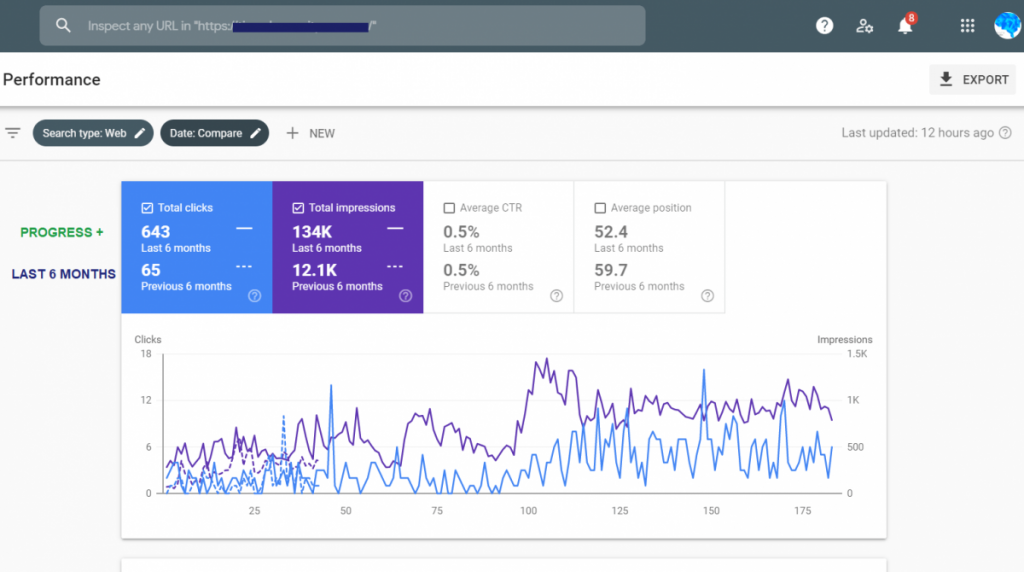Check the Average position checkbox
Image resolution: width=1024 pixels, height=572 pixels.
[x=600, y=208]
